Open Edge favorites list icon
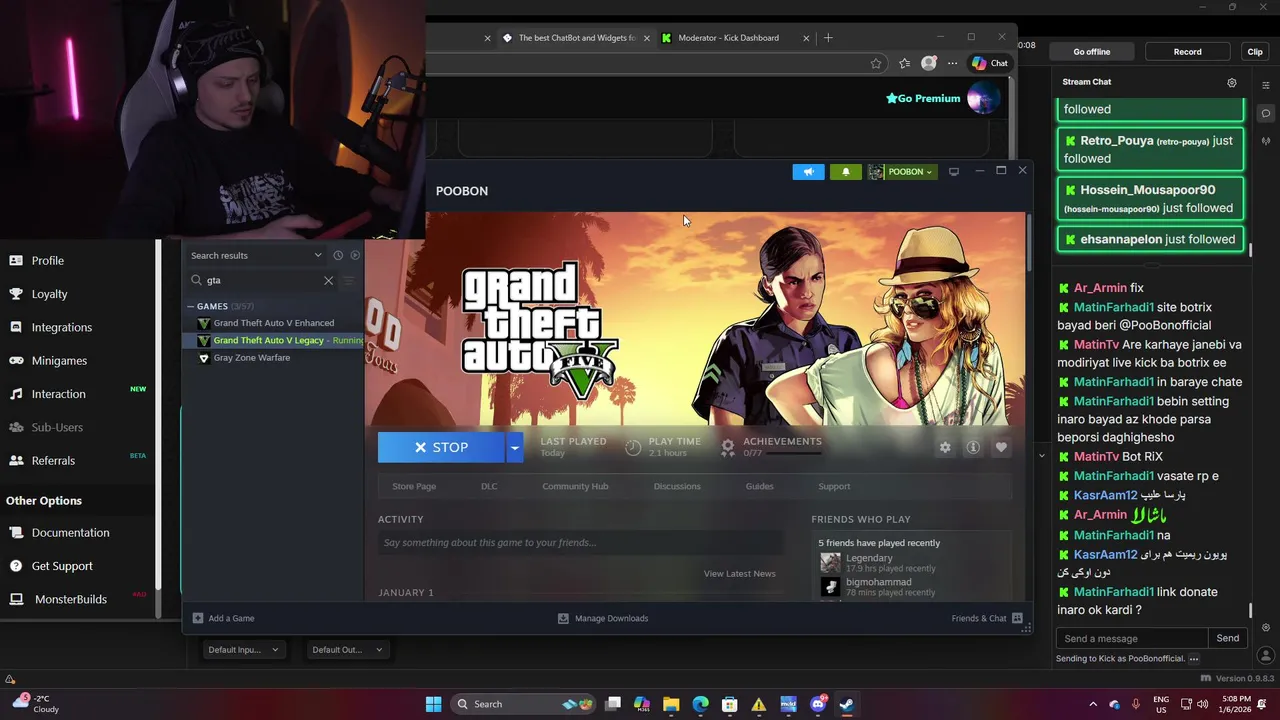The image size is (1280, 720). [904, 63]
